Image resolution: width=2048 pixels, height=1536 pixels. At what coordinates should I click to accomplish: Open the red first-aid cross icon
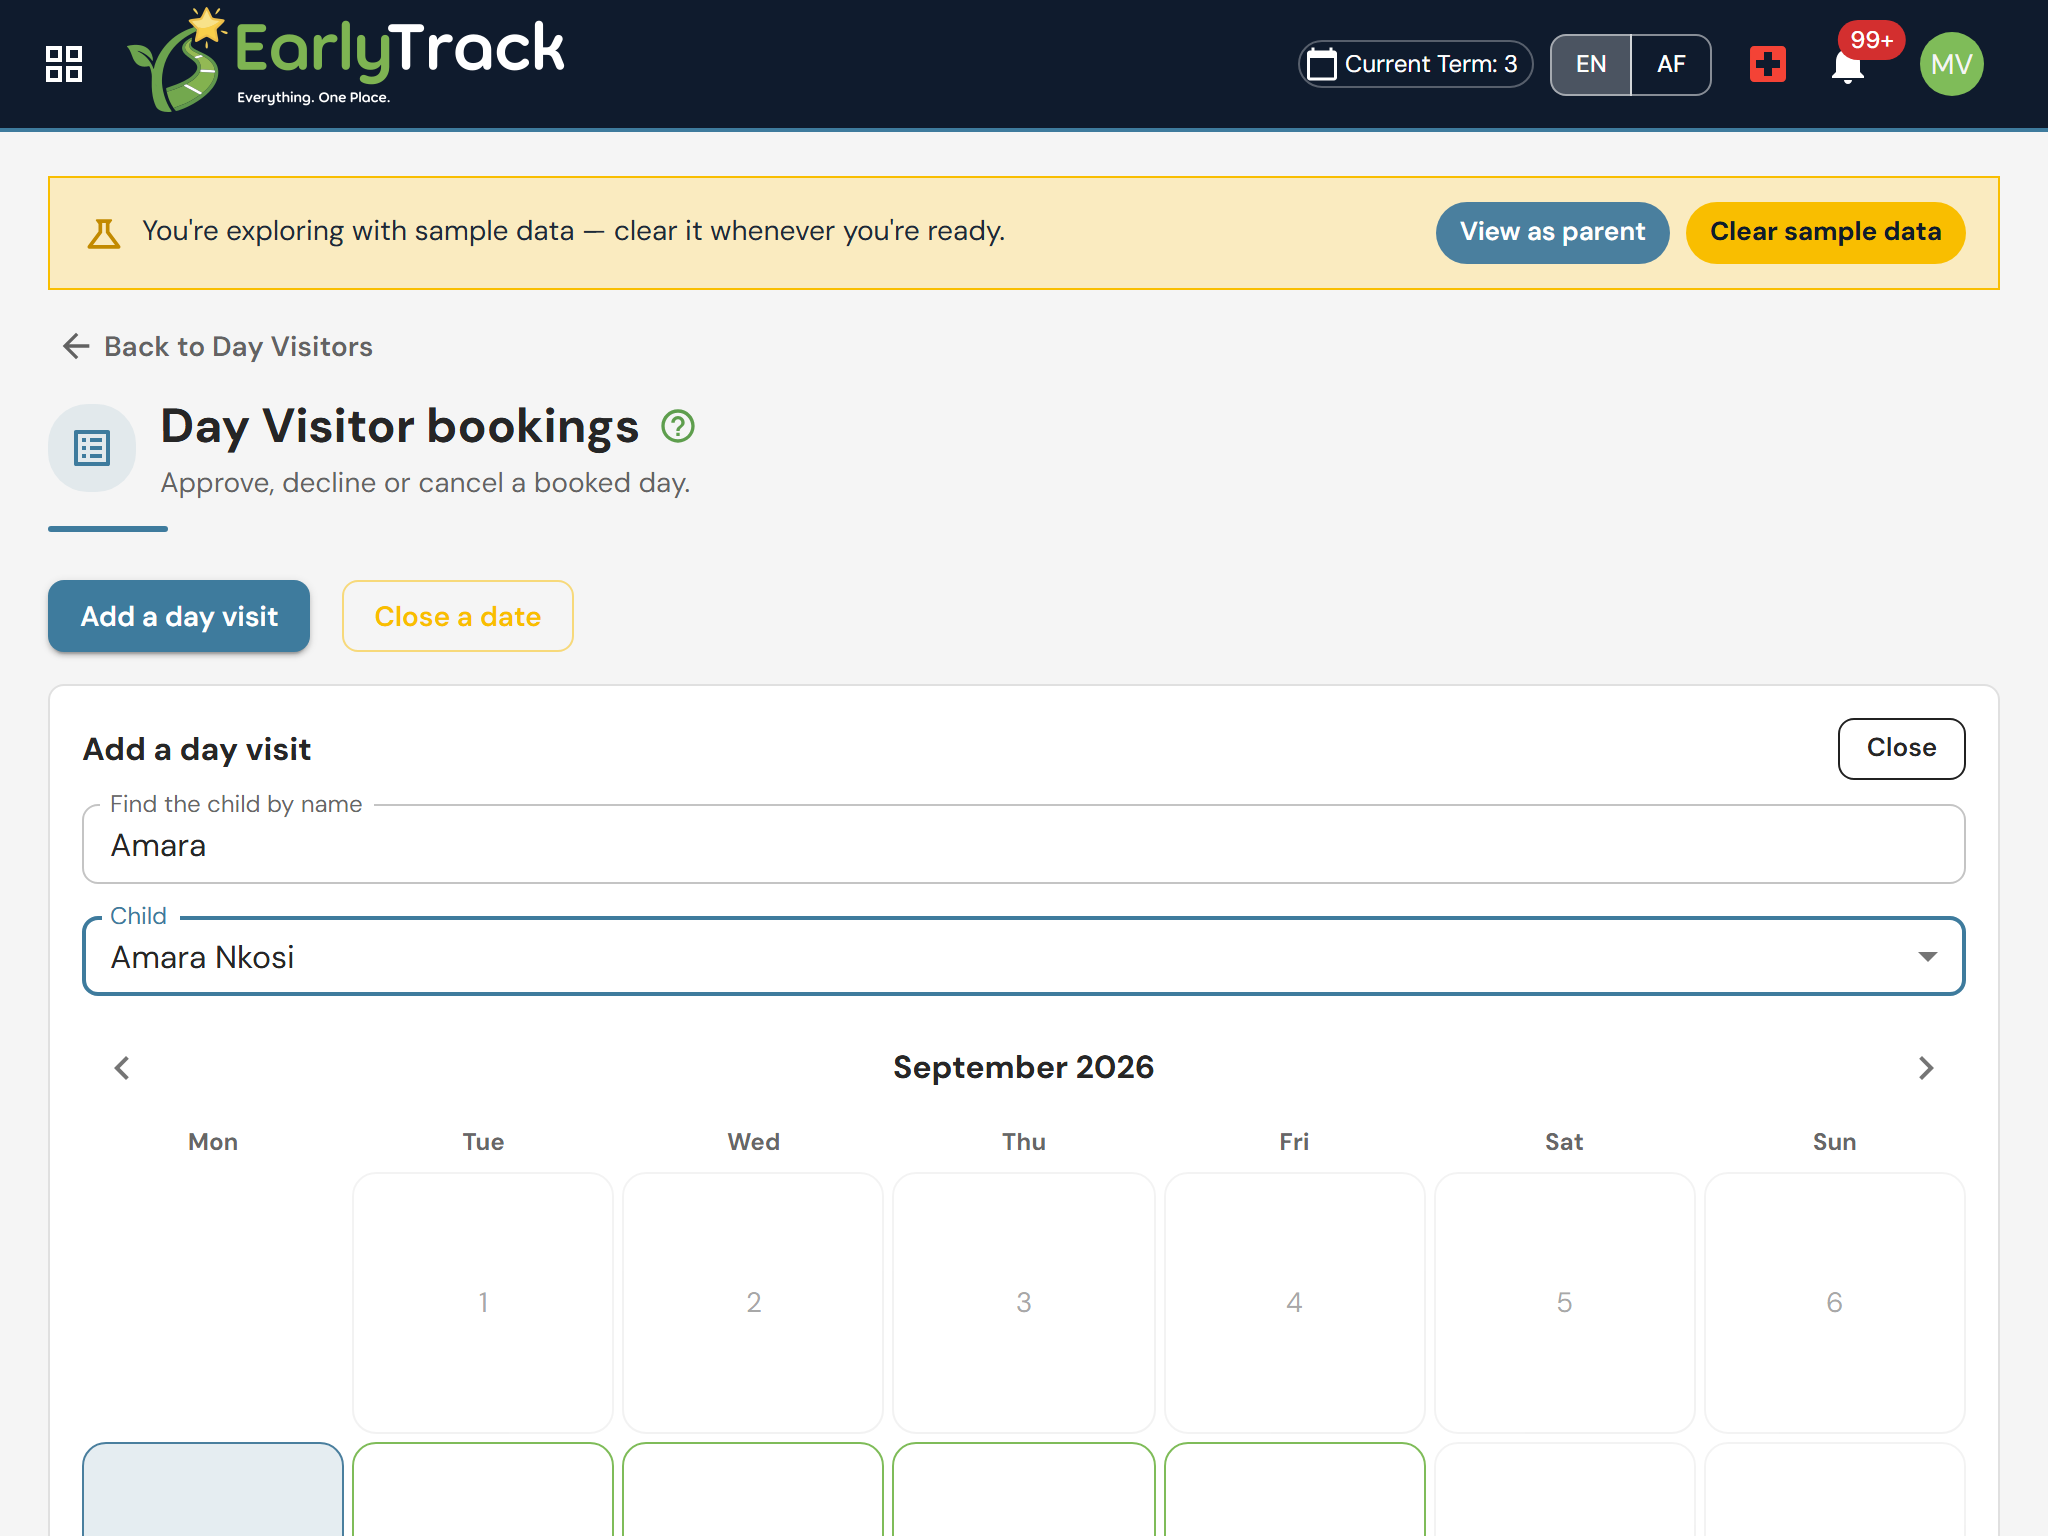click(x=1768, y=65)
